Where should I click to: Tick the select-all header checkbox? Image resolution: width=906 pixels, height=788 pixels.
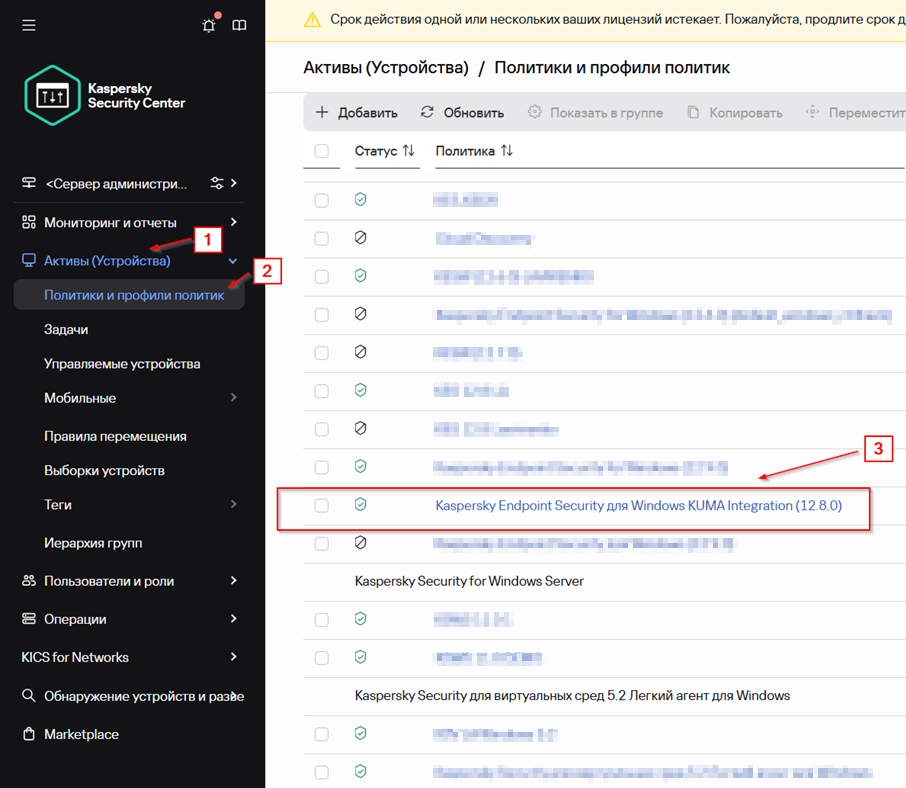tap(321, 151)
